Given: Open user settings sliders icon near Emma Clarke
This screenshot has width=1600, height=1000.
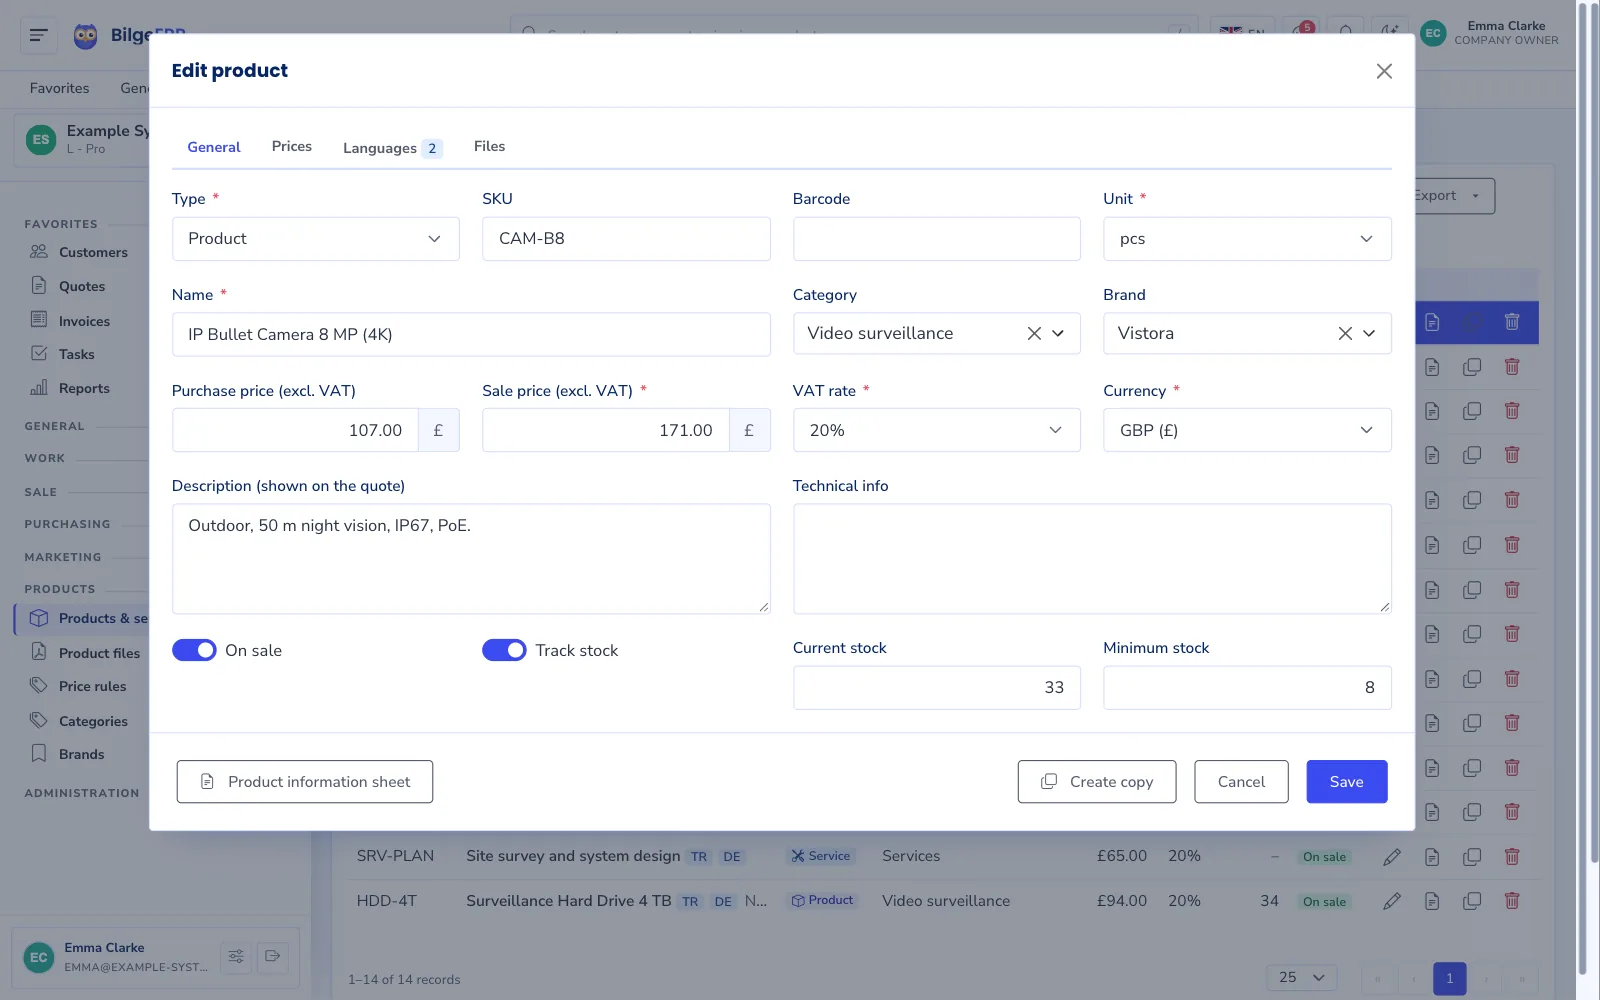Looking at the screenshot, I should (236, 957).
